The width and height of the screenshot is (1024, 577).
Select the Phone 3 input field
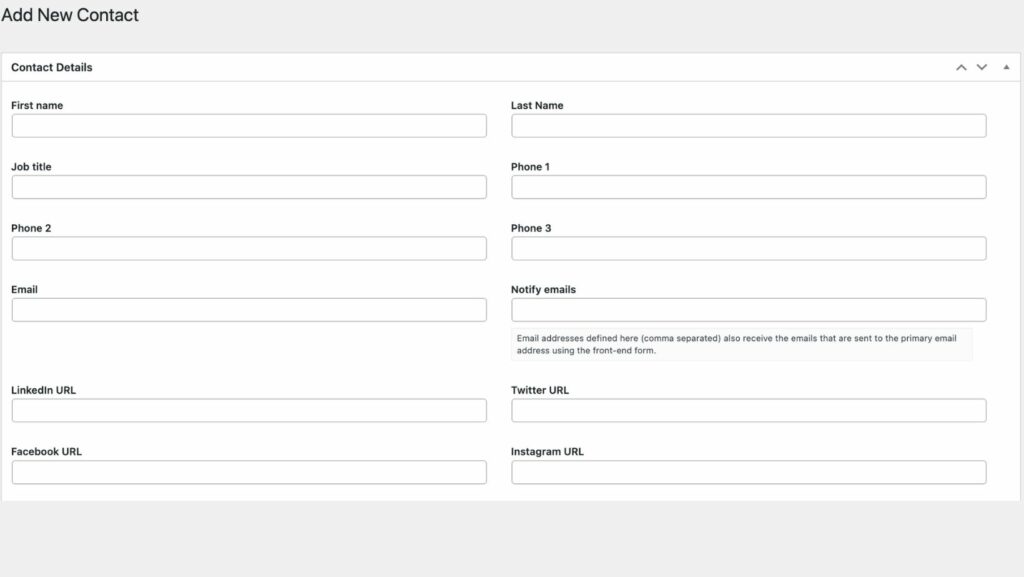[748, 249]
